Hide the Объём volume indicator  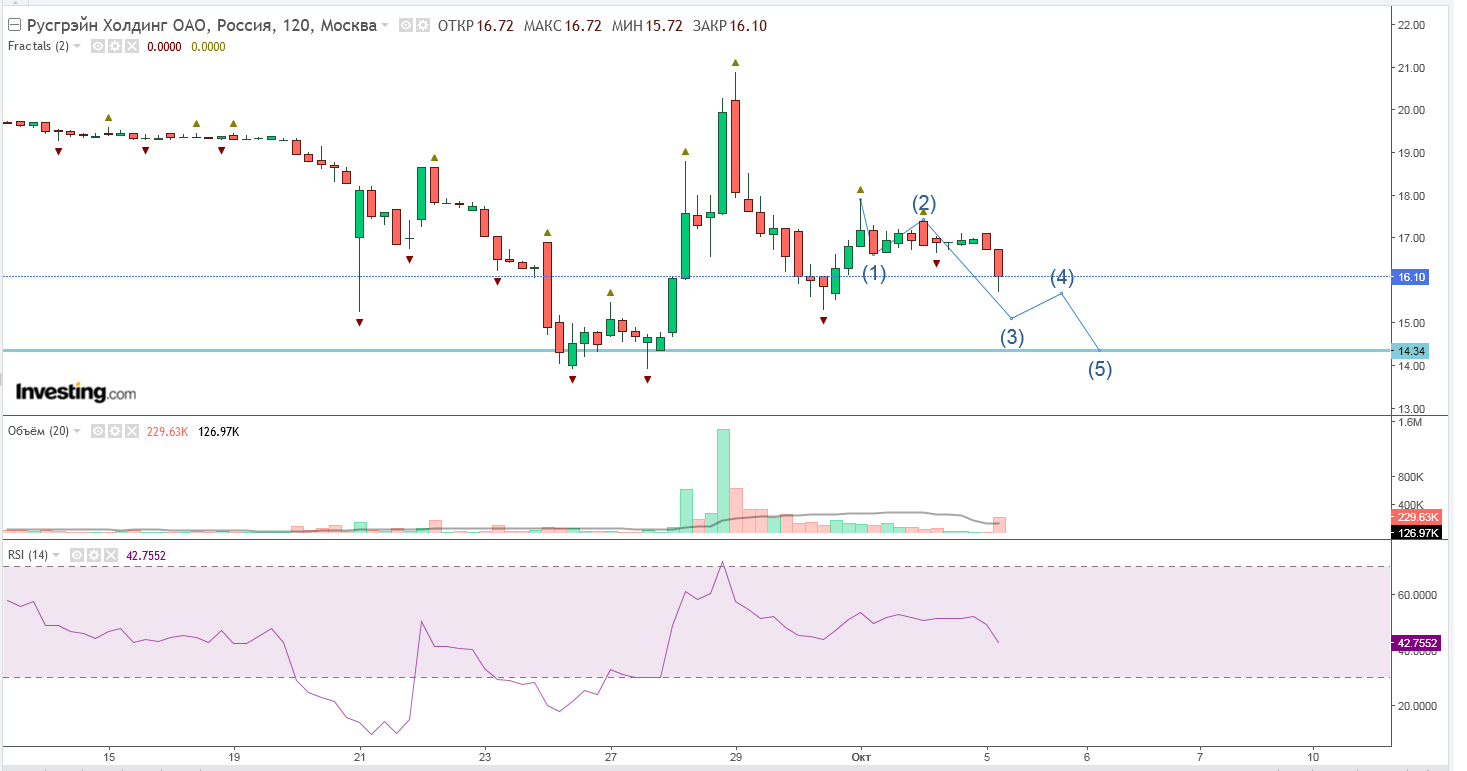pos(98,431)
